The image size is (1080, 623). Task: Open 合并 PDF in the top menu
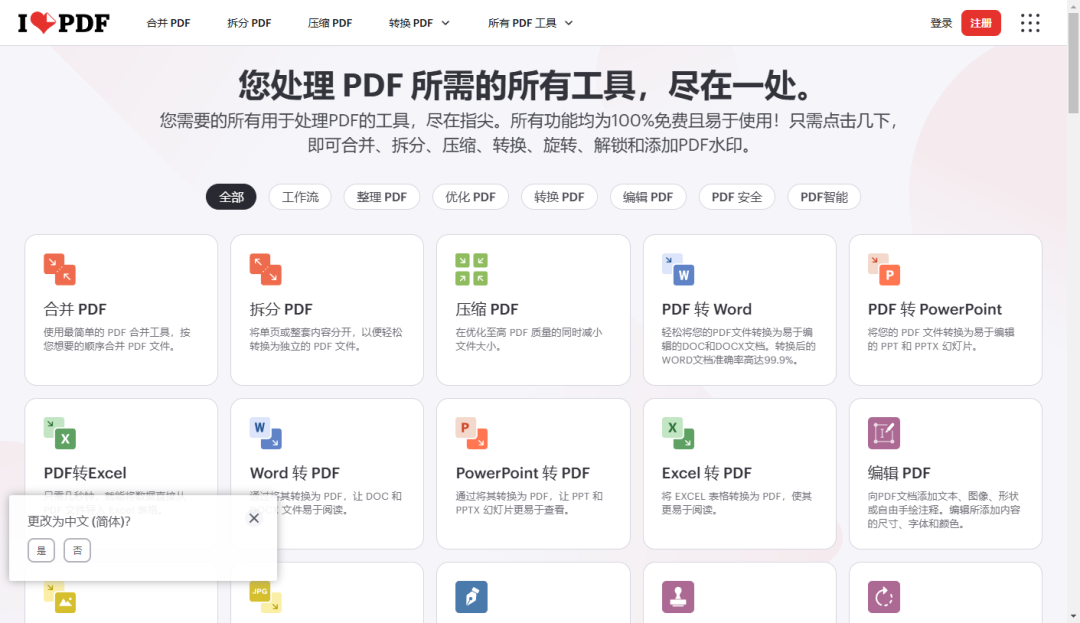[x=168, y=23]
